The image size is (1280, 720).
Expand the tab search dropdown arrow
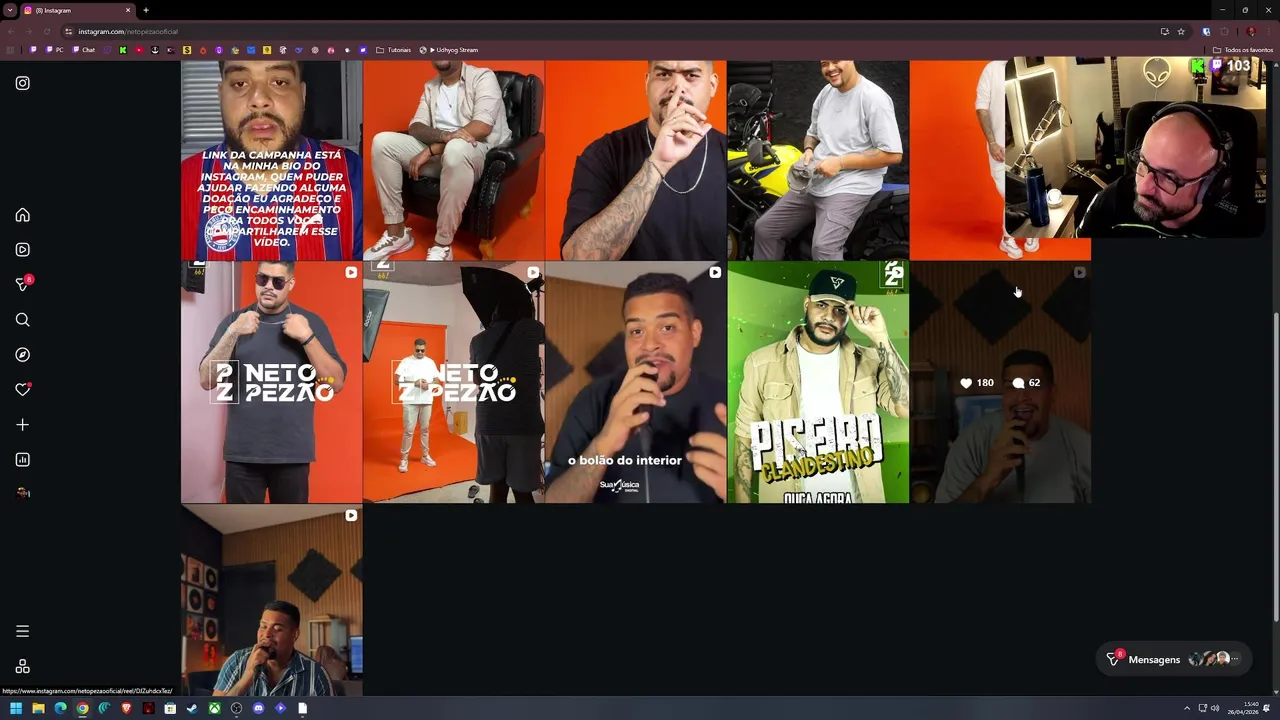9,10
